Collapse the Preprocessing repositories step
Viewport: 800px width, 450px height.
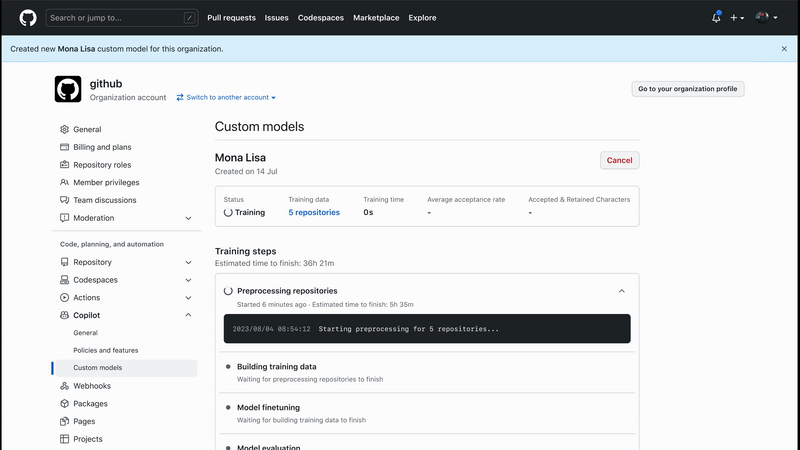coord(621,291)
